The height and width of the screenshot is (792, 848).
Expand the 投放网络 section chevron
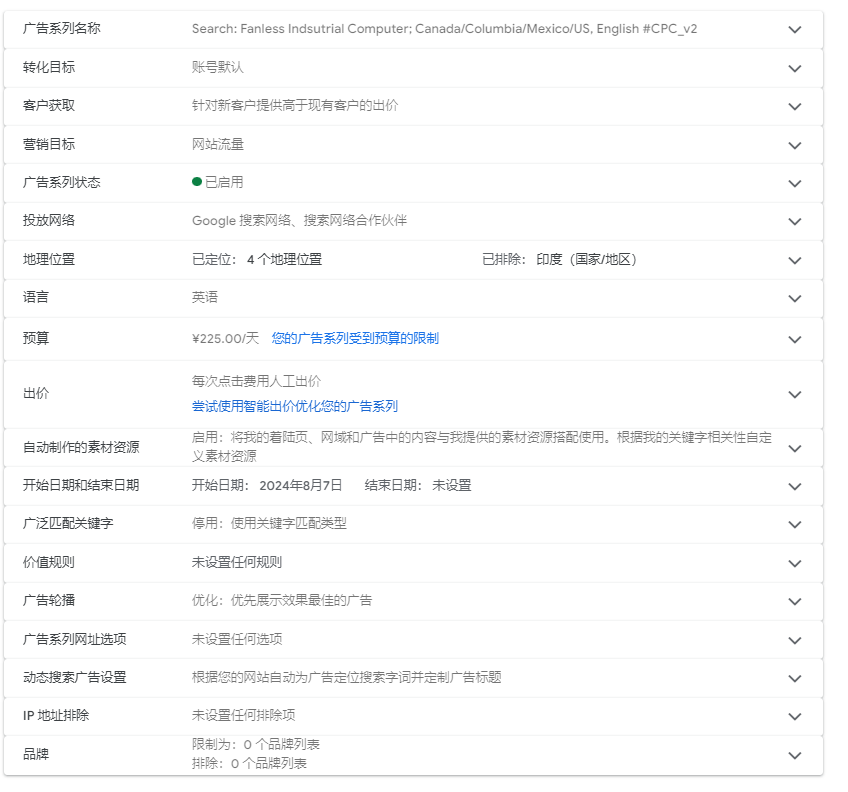coord(795,221)
